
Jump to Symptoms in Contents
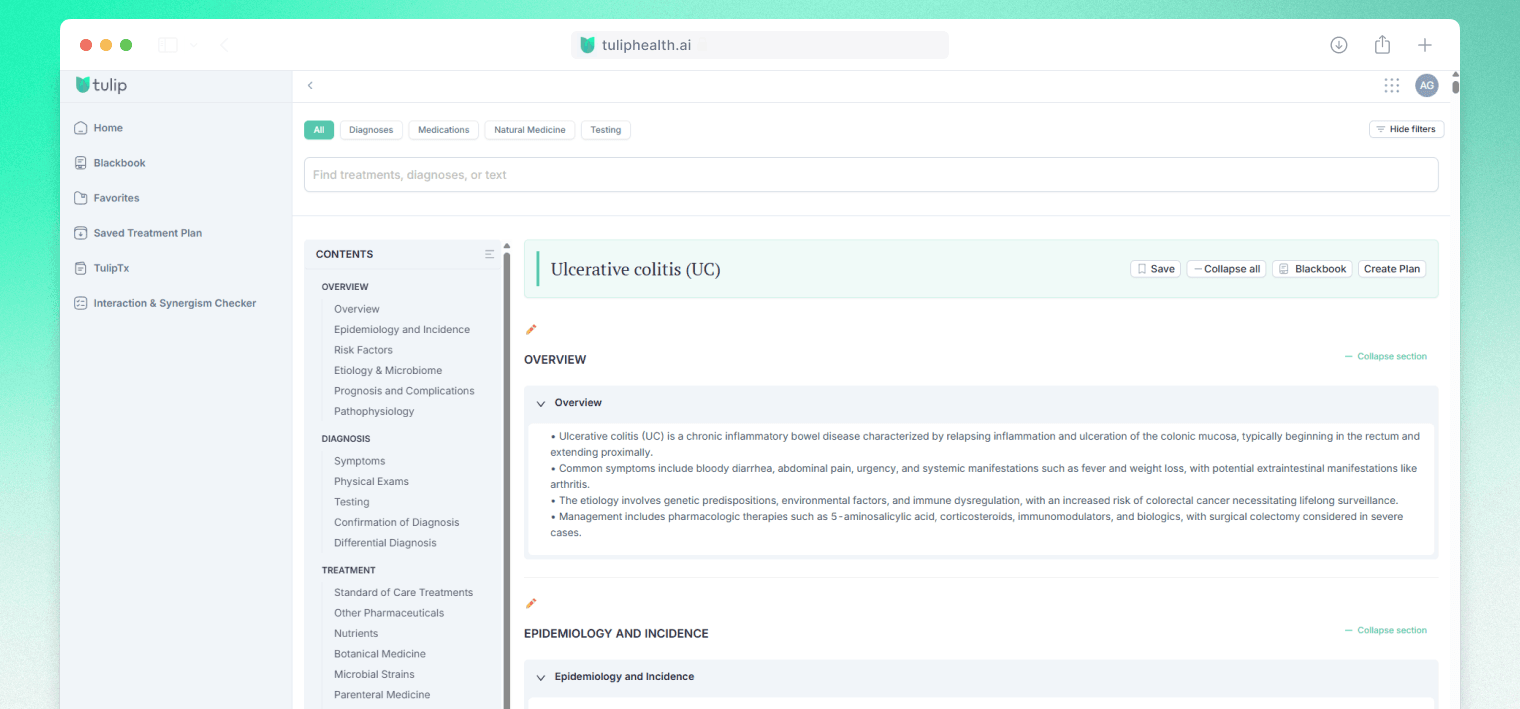click(x=359, y=461)
